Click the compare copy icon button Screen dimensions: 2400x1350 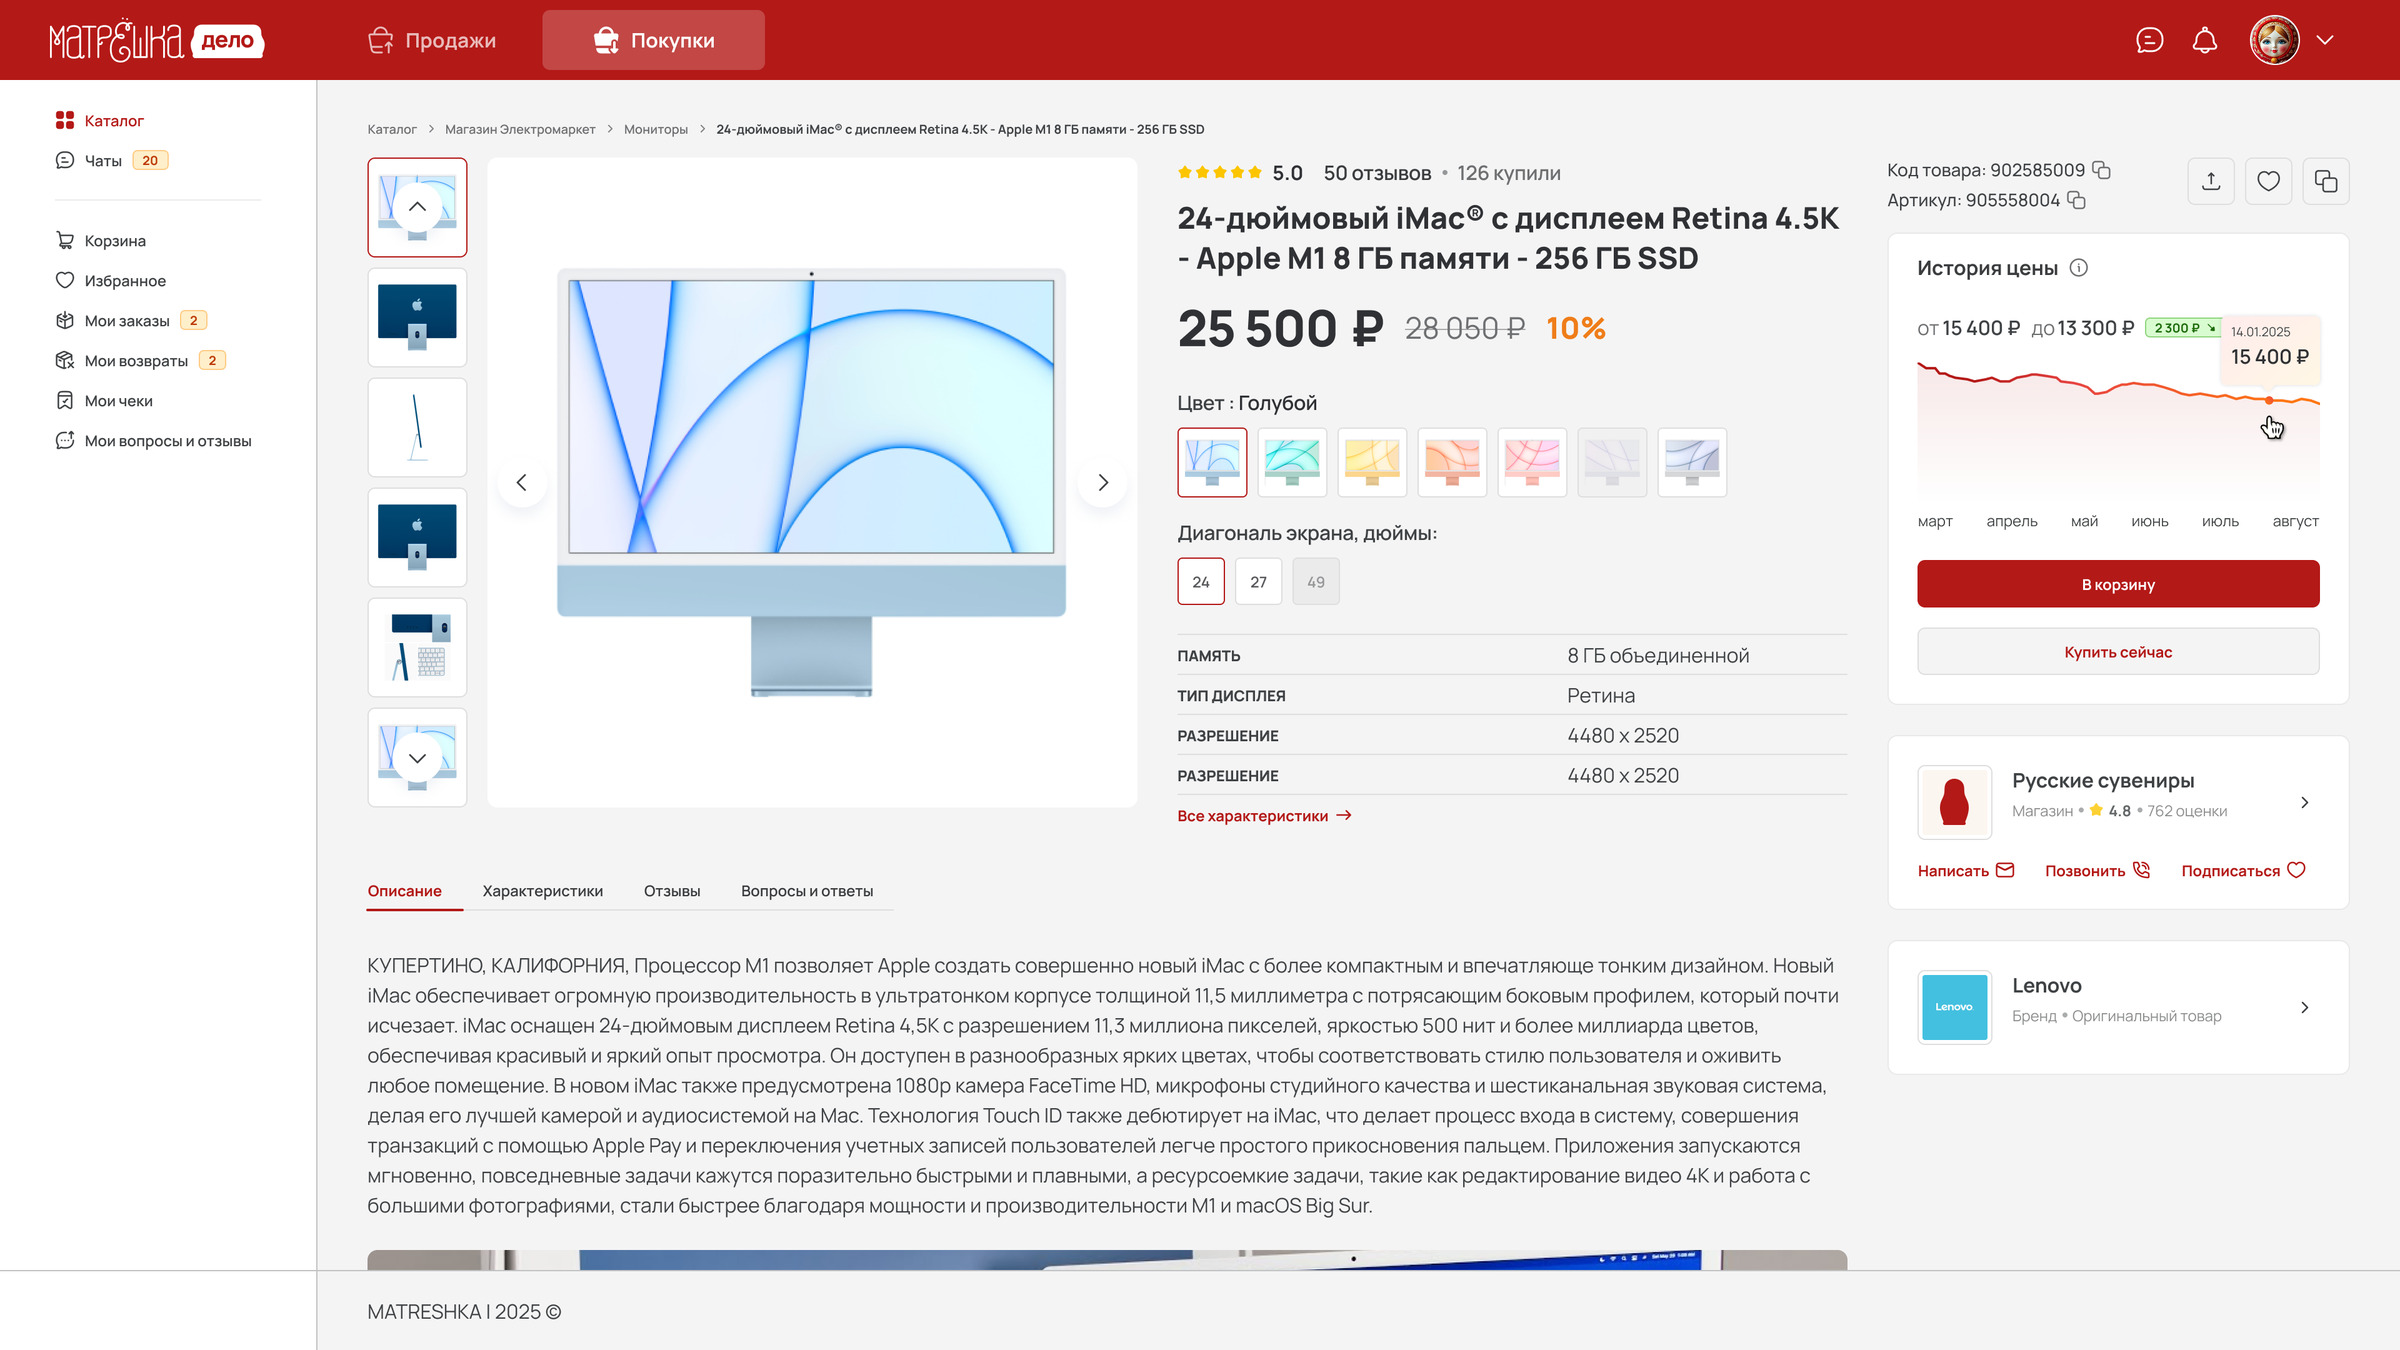[x=2326, y=181]
